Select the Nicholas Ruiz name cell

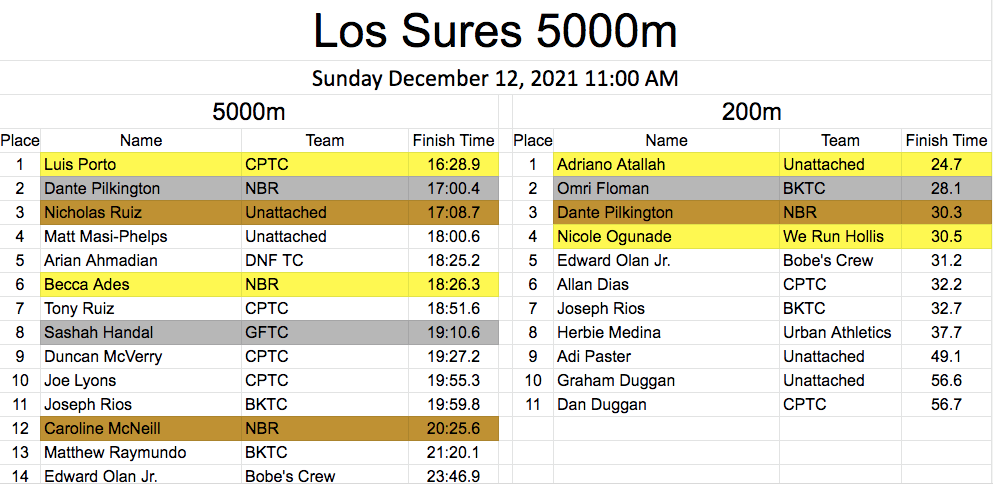pos(140,212)
